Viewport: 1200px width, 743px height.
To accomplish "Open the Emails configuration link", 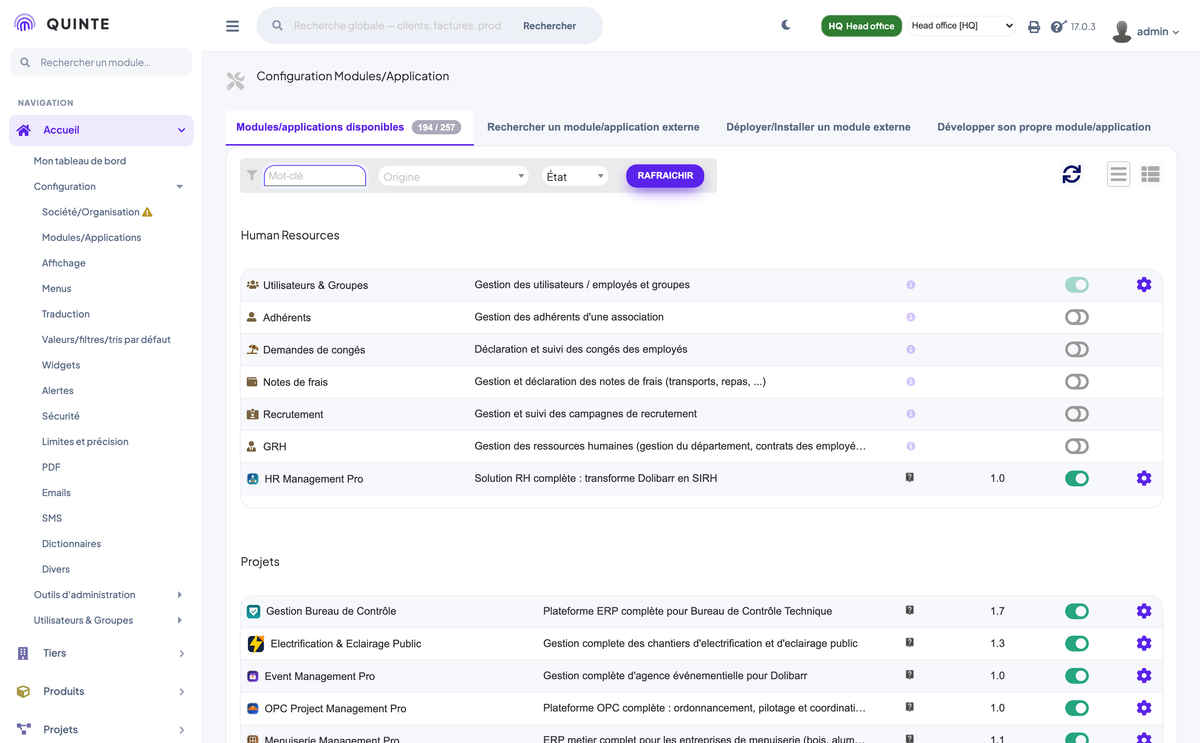I will coord(56,493).
